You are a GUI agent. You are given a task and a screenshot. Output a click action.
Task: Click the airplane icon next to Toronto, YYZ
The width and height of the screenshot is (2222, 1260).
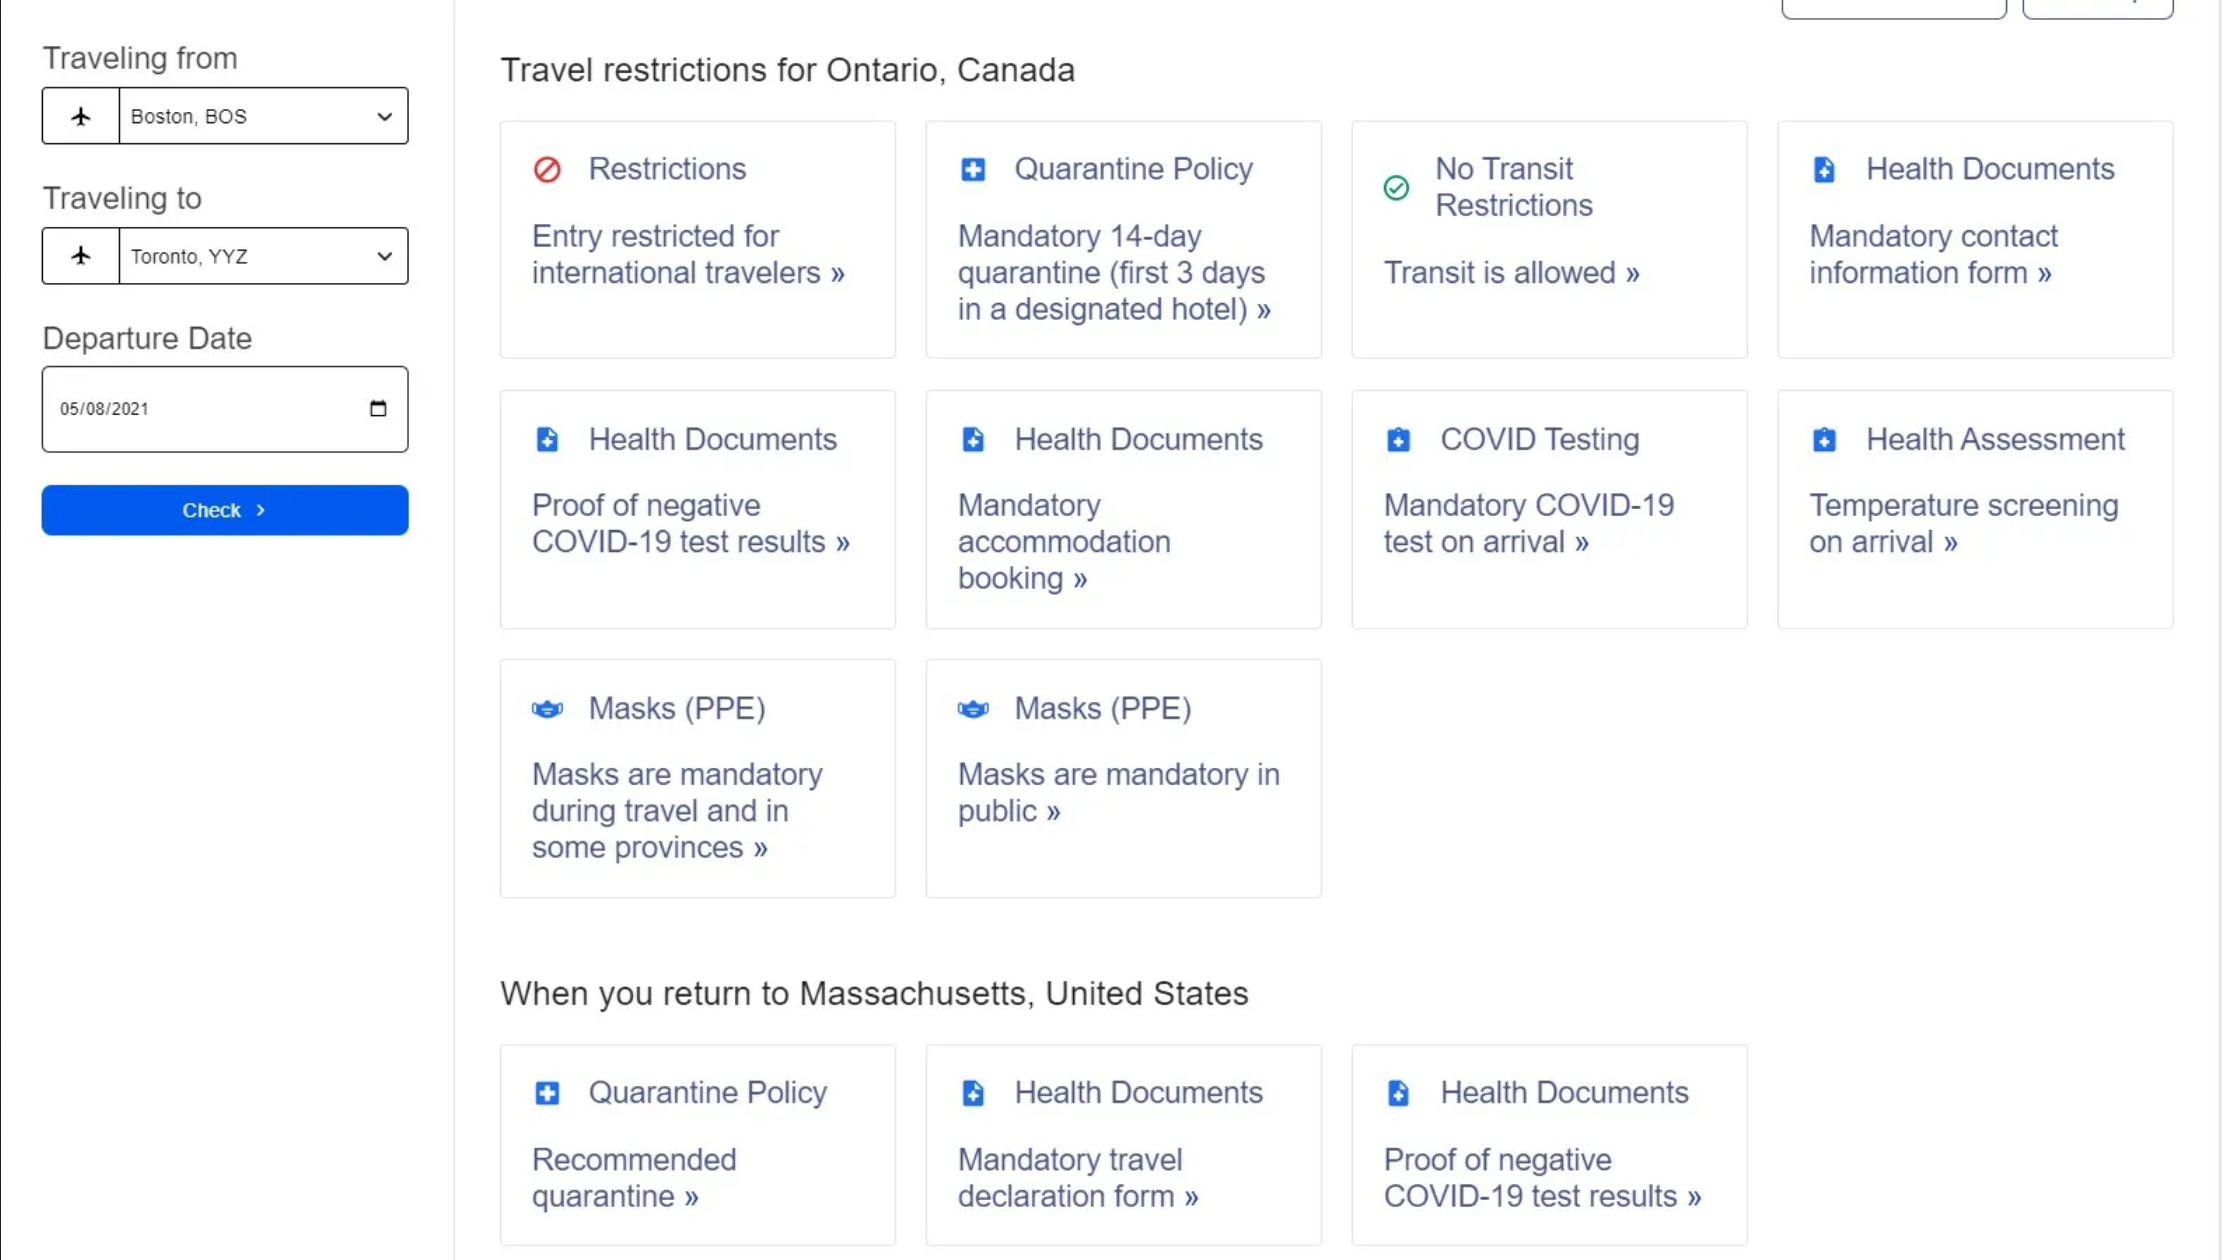coord(81,256)
